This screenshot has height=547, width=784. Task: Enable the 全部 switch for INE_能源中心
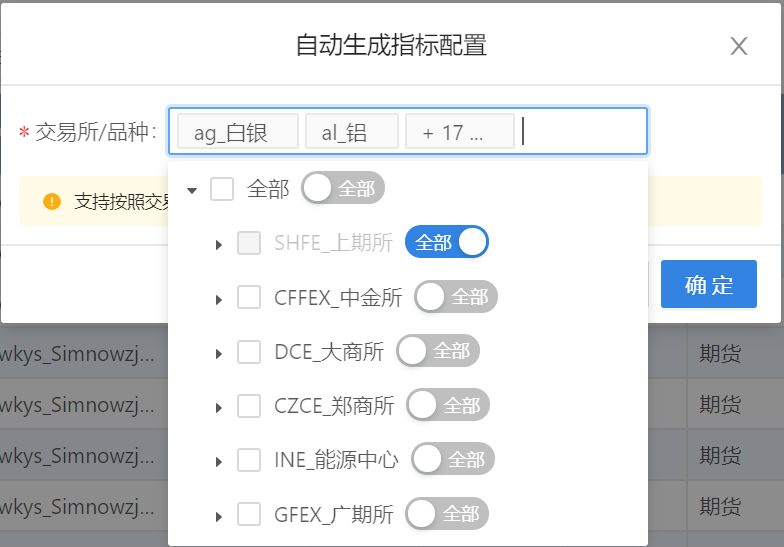point(453,458)
